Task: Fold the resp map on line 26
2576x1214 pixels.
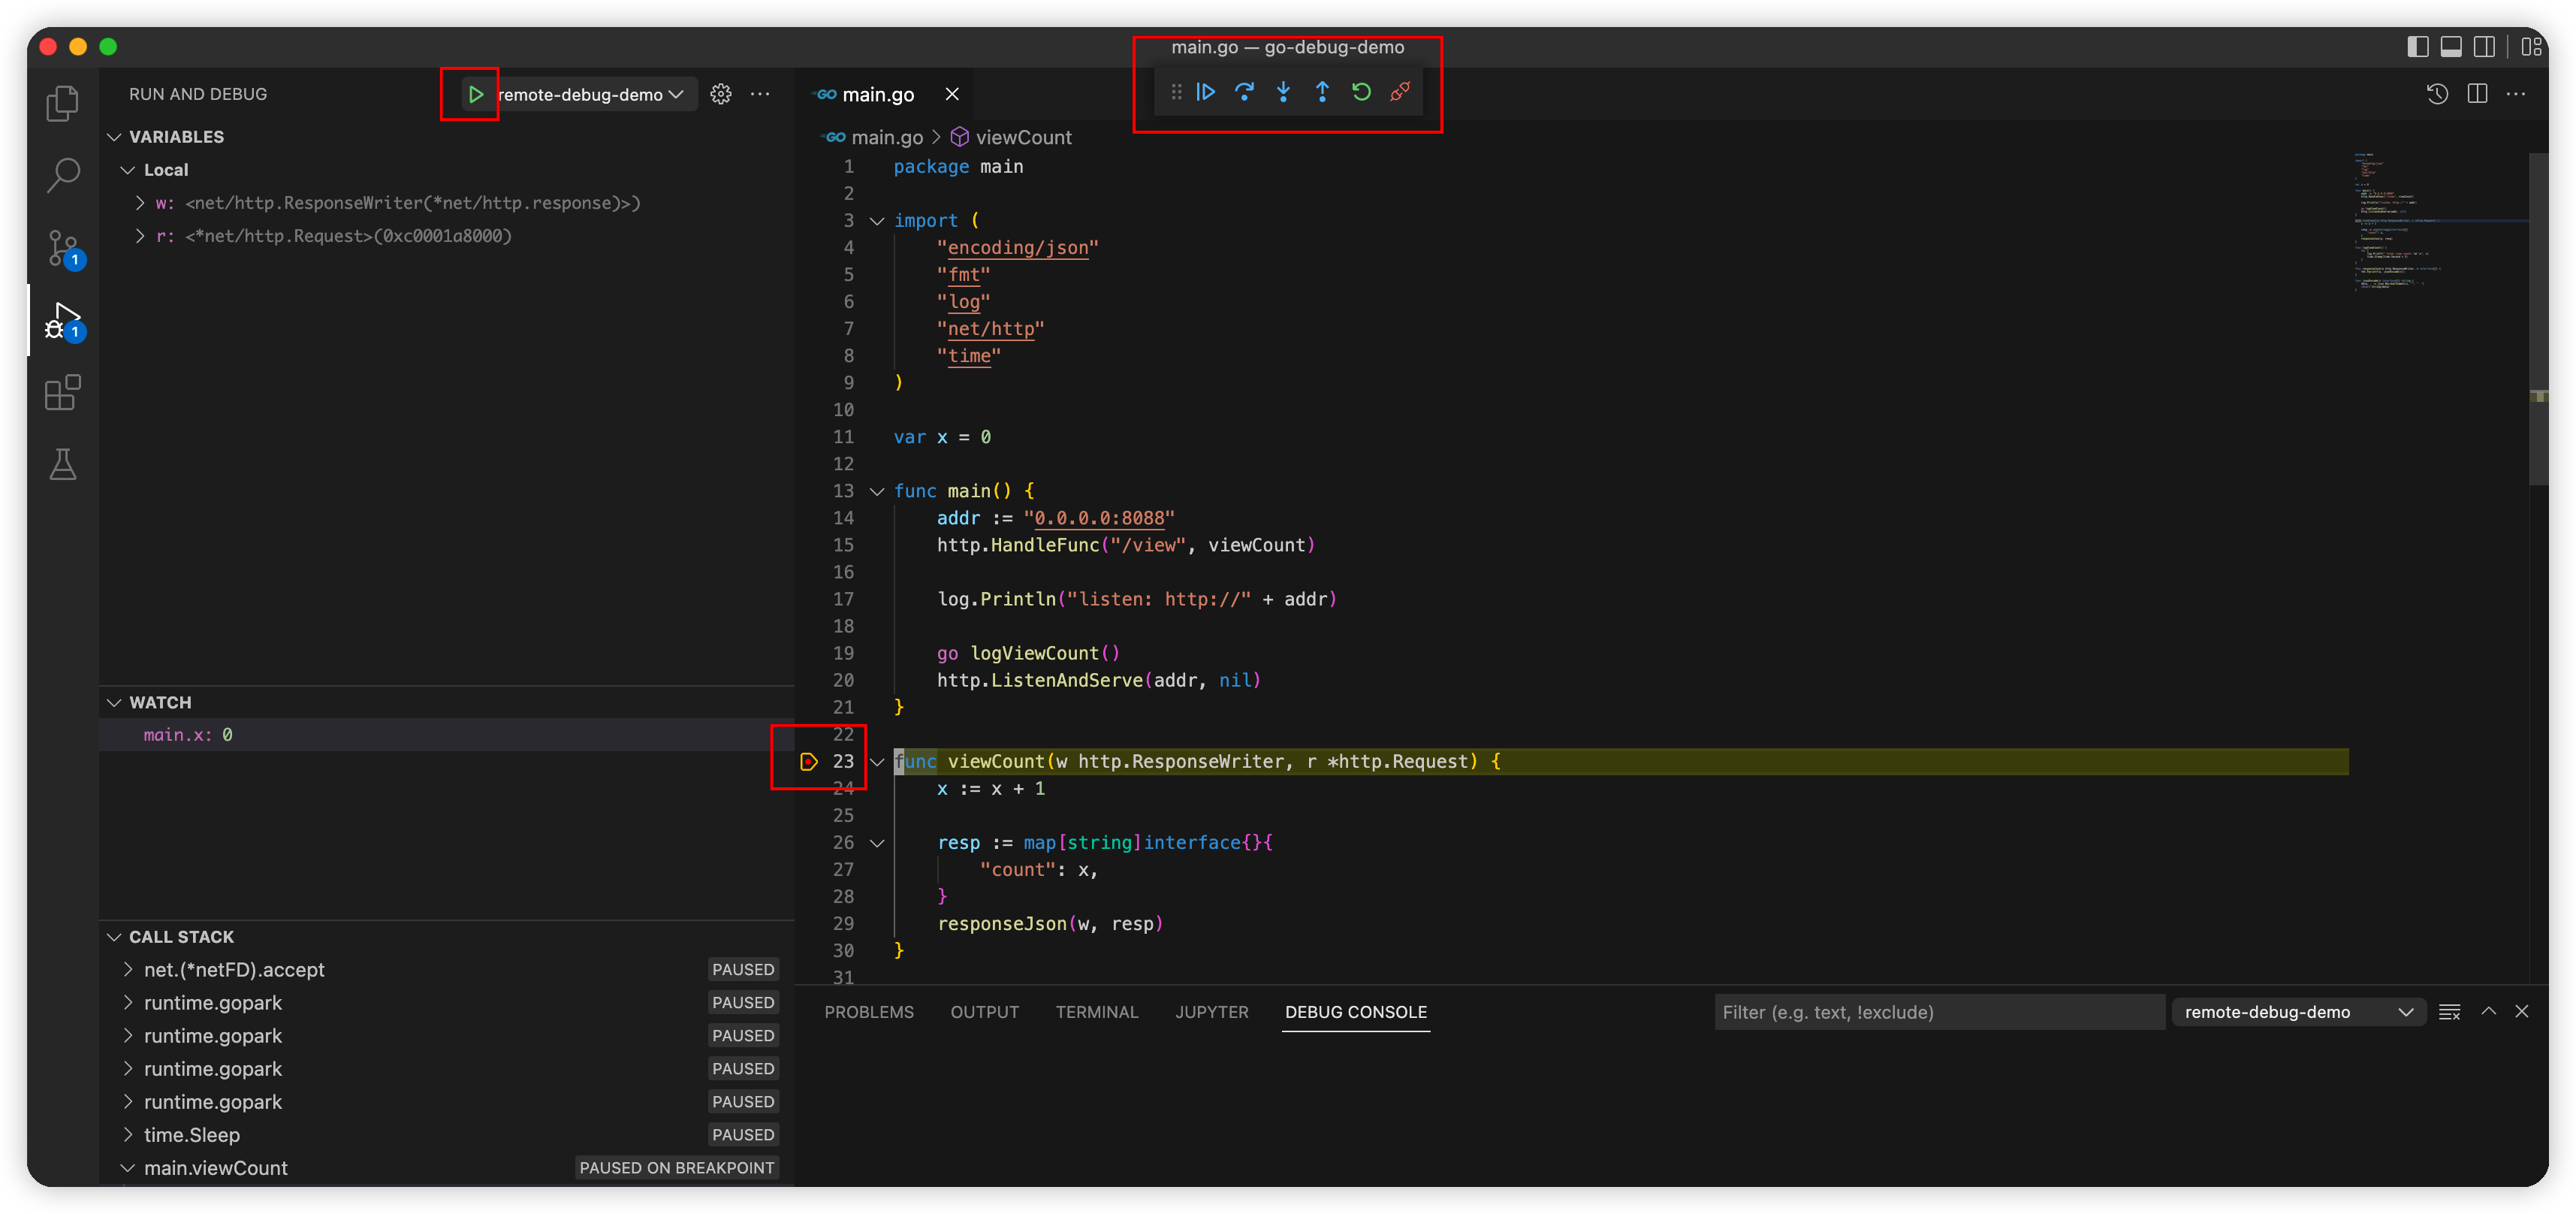Action: click(877, 843)
